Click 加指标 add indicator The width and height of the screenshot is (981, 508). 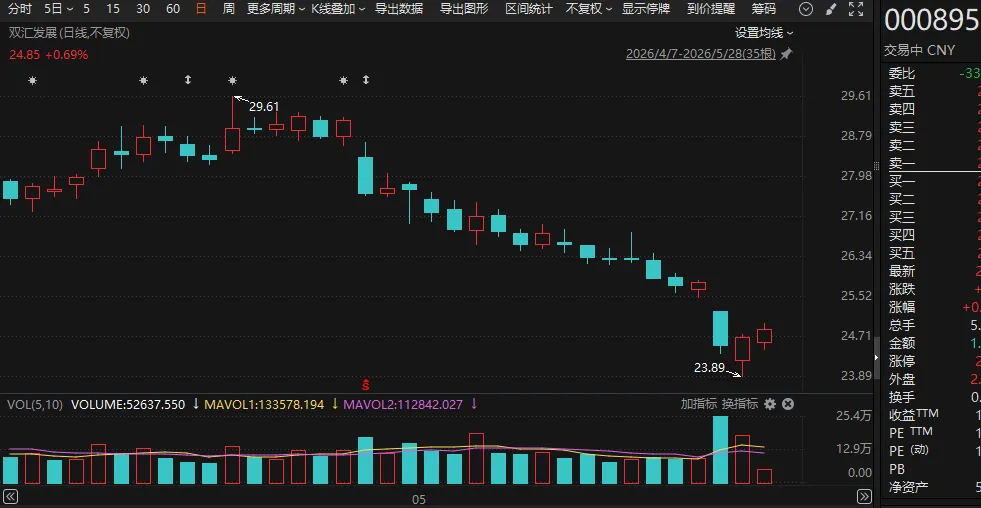click(x=699, y=404)
